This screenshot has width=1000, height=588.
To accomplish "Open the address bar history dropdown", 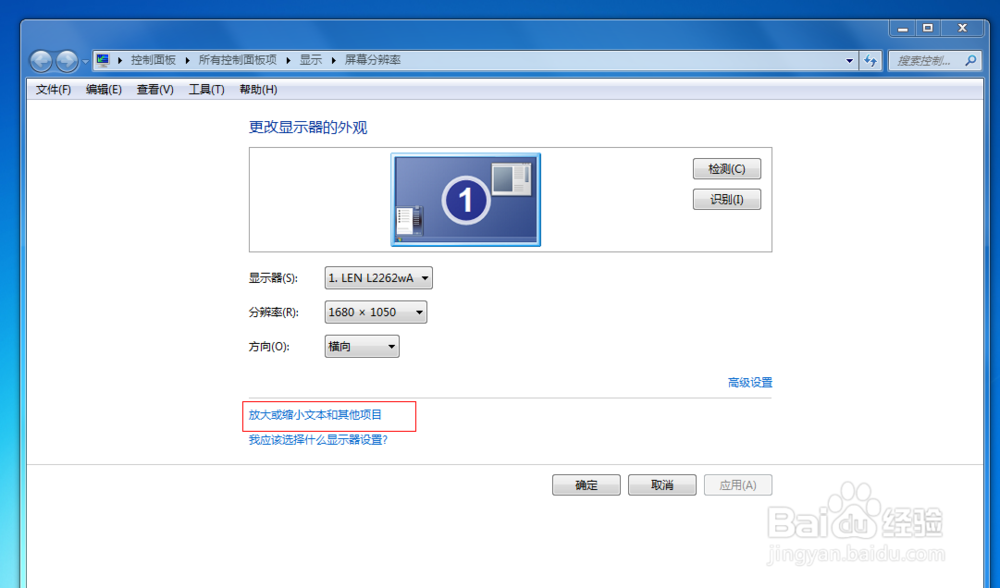I will tap(849, 60).
